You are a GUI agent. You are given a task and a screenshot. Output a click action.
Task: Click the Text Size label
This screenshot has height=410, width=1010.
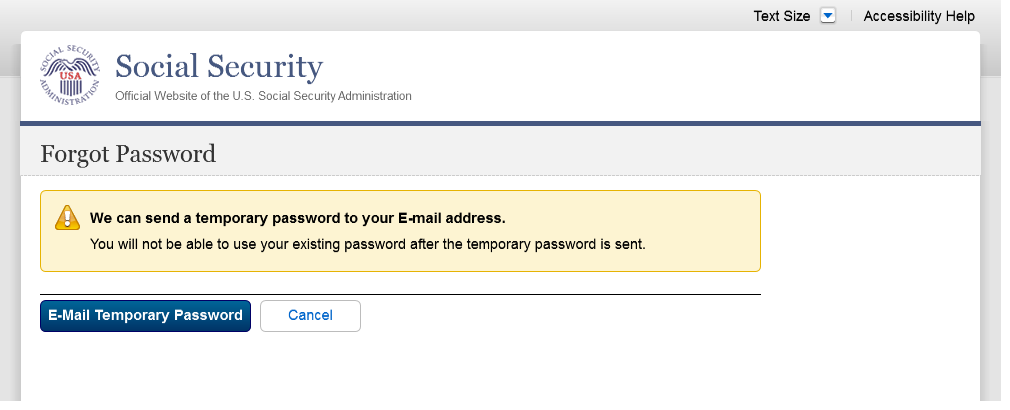click(781, 16)
